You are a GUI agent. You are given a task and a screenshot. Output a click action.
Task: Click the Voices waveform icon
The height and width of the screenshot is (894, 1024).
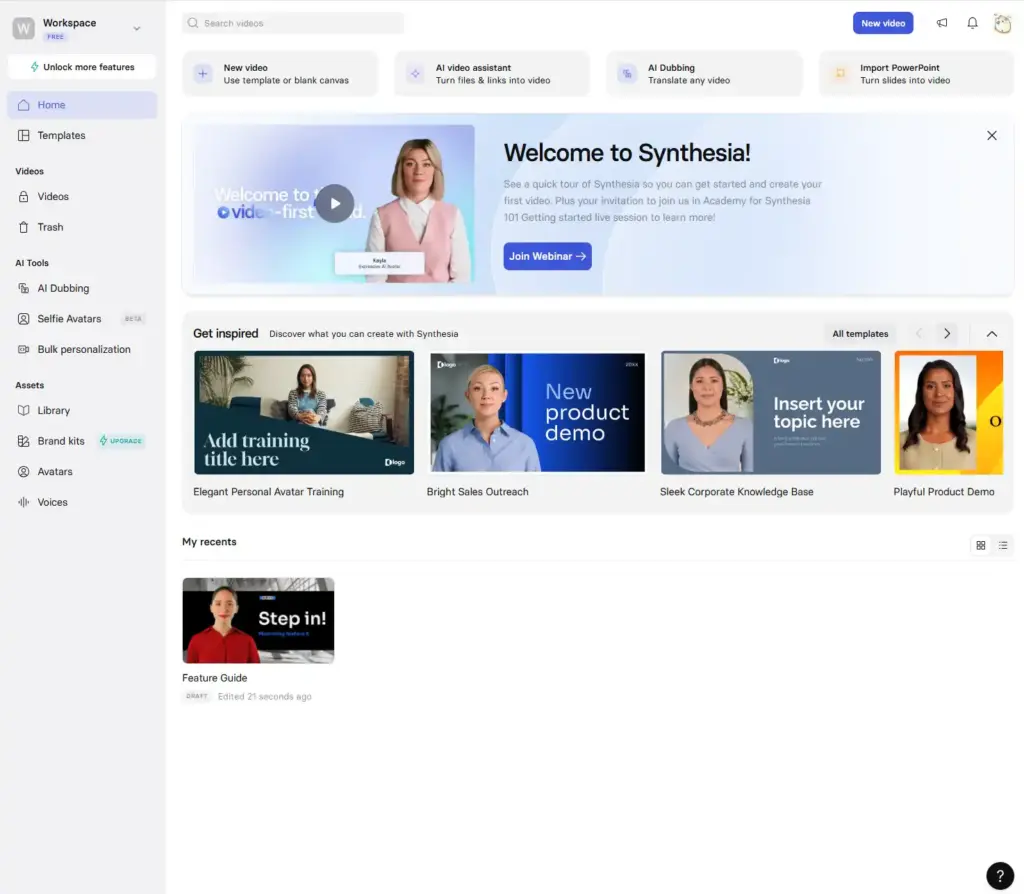pos(24,502)
